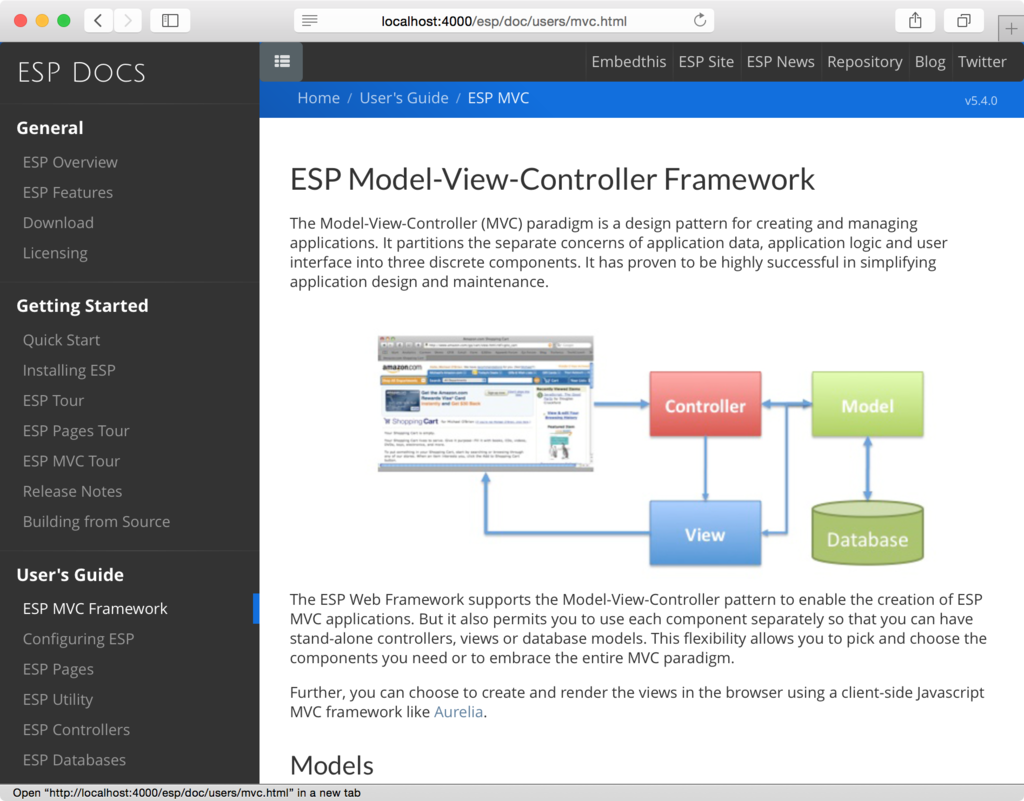Click the ESP MVC breadcrumb
The width and height of the screenshot is (1024, 801).
[x=498, y=98]
